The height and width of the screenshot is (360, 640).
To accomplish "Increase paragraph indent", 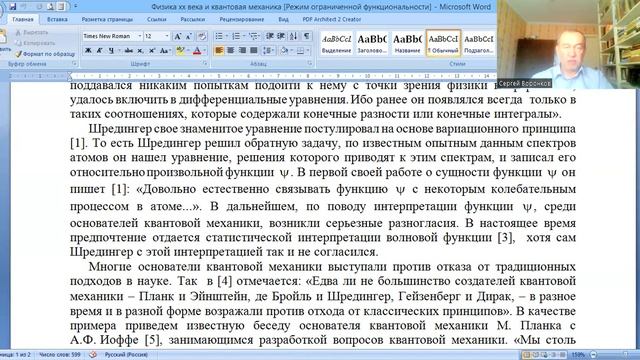I will click(x=281, y=37).
